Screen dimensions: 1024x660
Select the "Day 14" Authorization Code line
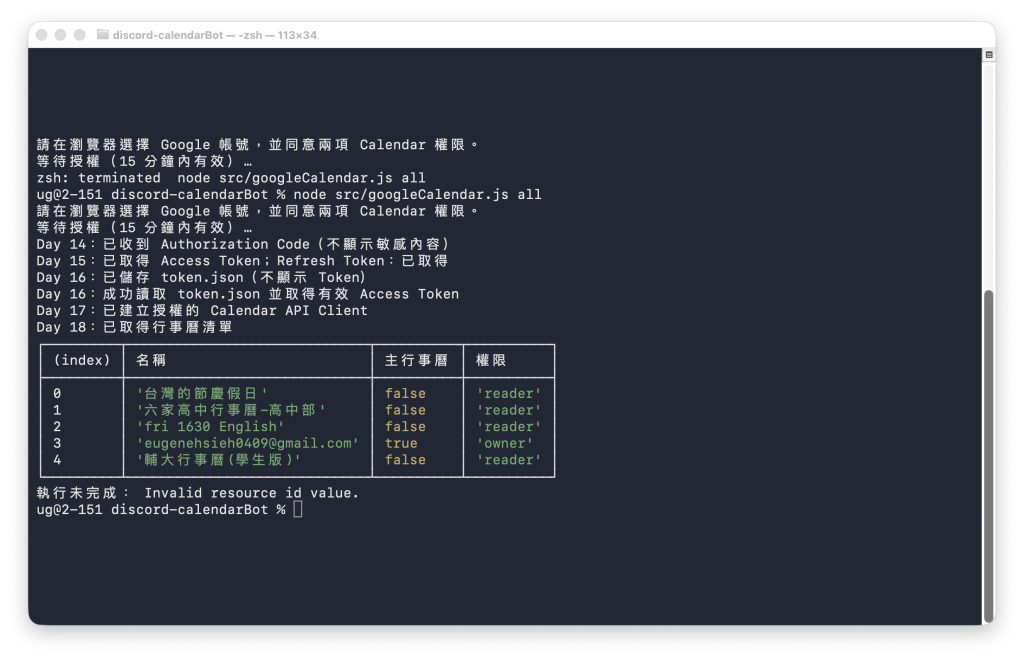[243, 244]
